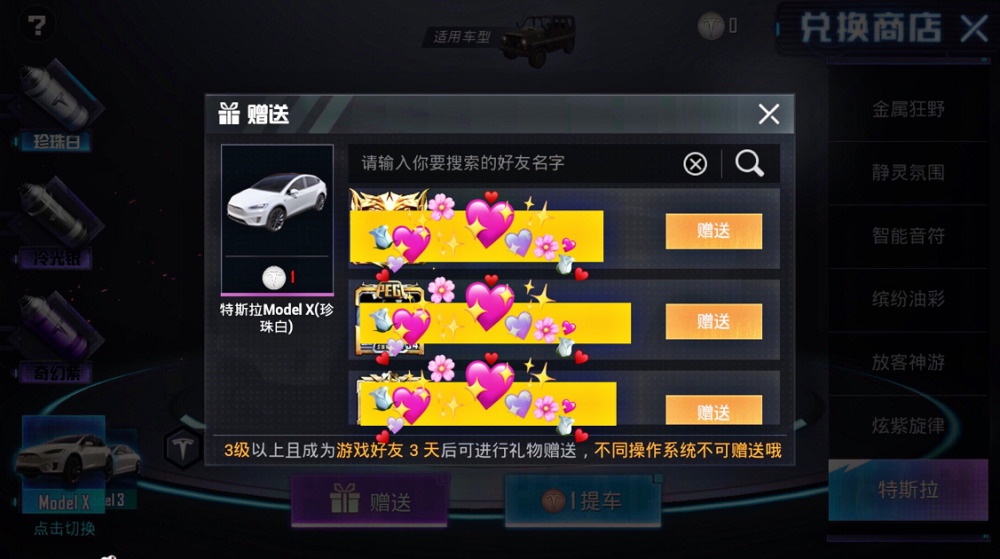
Task: Gift to the first friend
Action: (x=714, y=231)
